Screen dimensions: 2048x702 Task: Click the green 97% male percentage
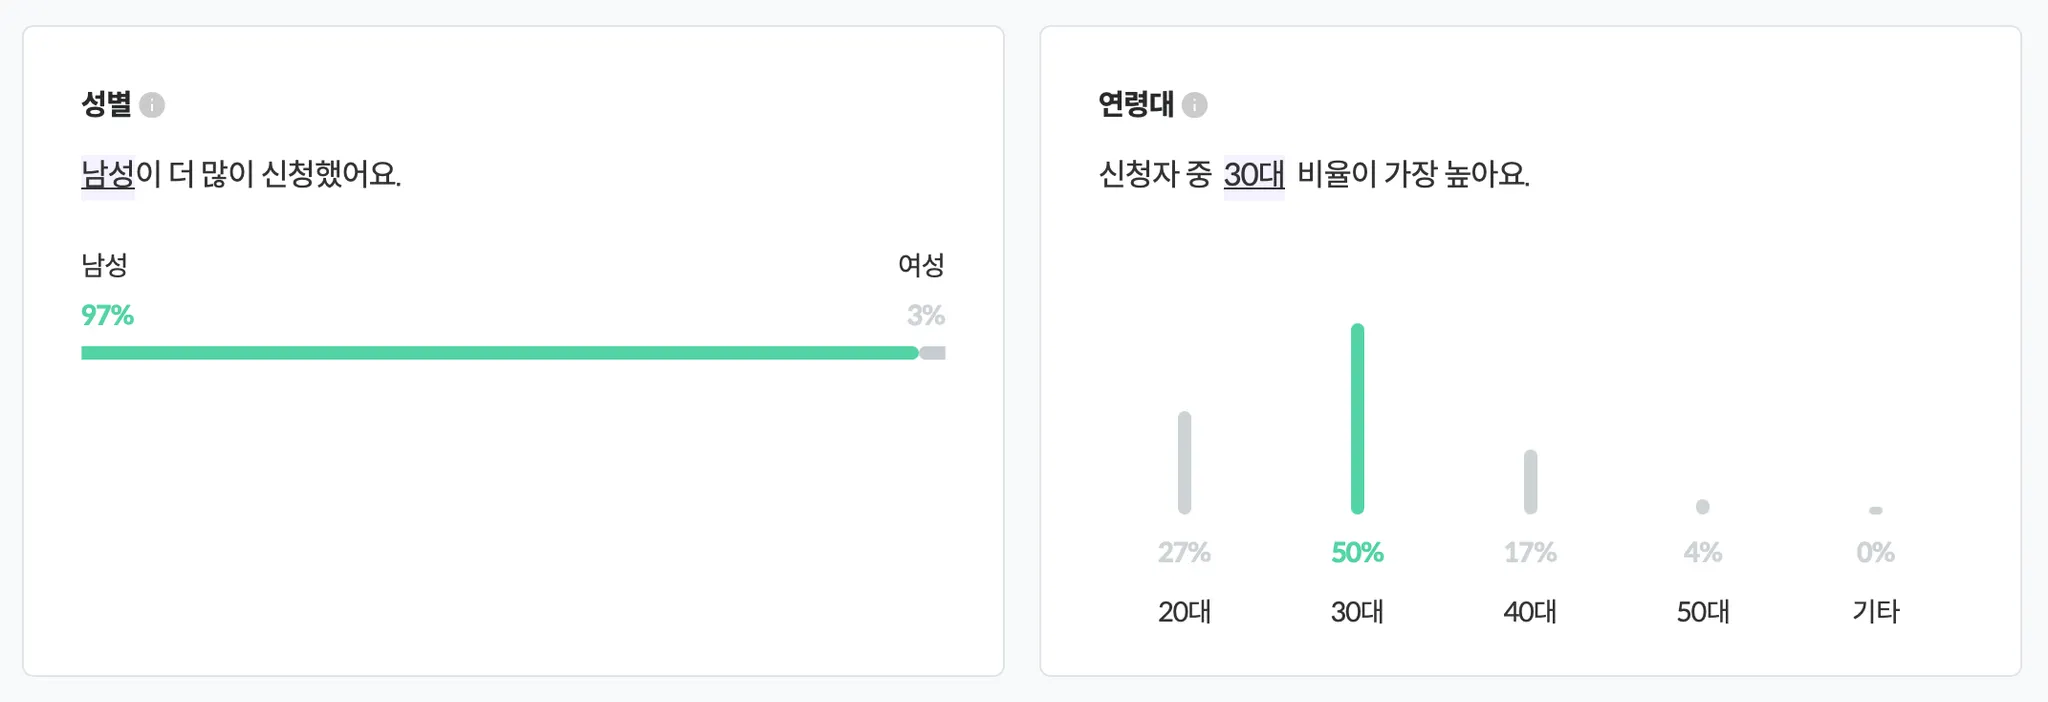107,316
